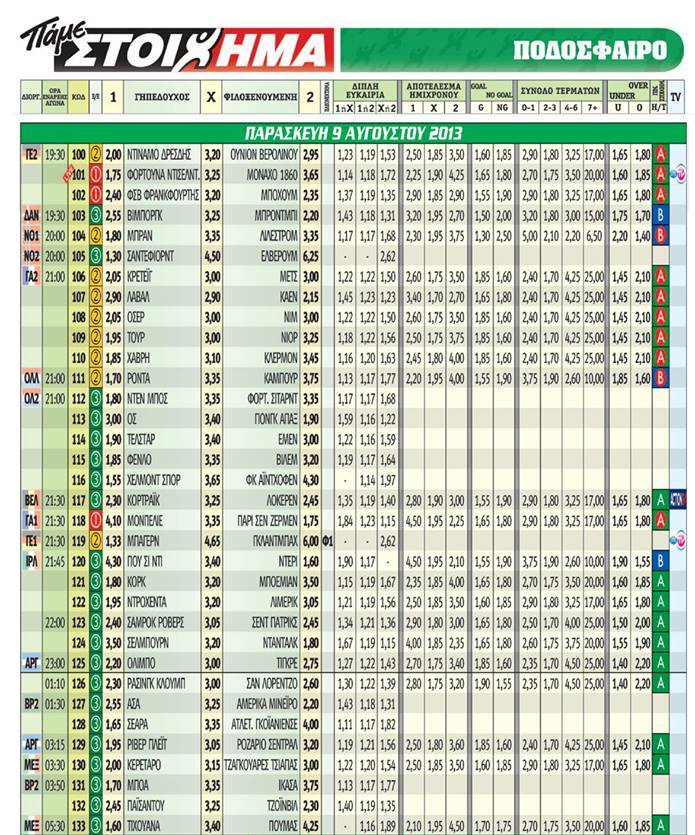Click the ΣΥΝΟΛΟ ΤΕΡΜΑΤΩΝ column header
Screen dimensions: 695x835
(x=560, y=91)
